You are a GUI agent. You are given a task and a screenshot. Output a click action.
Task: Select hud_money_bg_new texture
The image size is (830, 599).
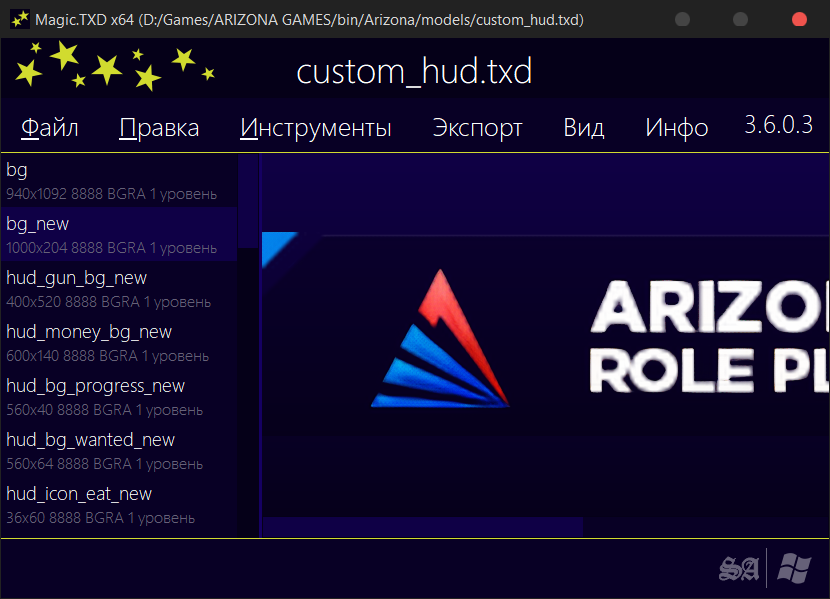click(119, 342)
